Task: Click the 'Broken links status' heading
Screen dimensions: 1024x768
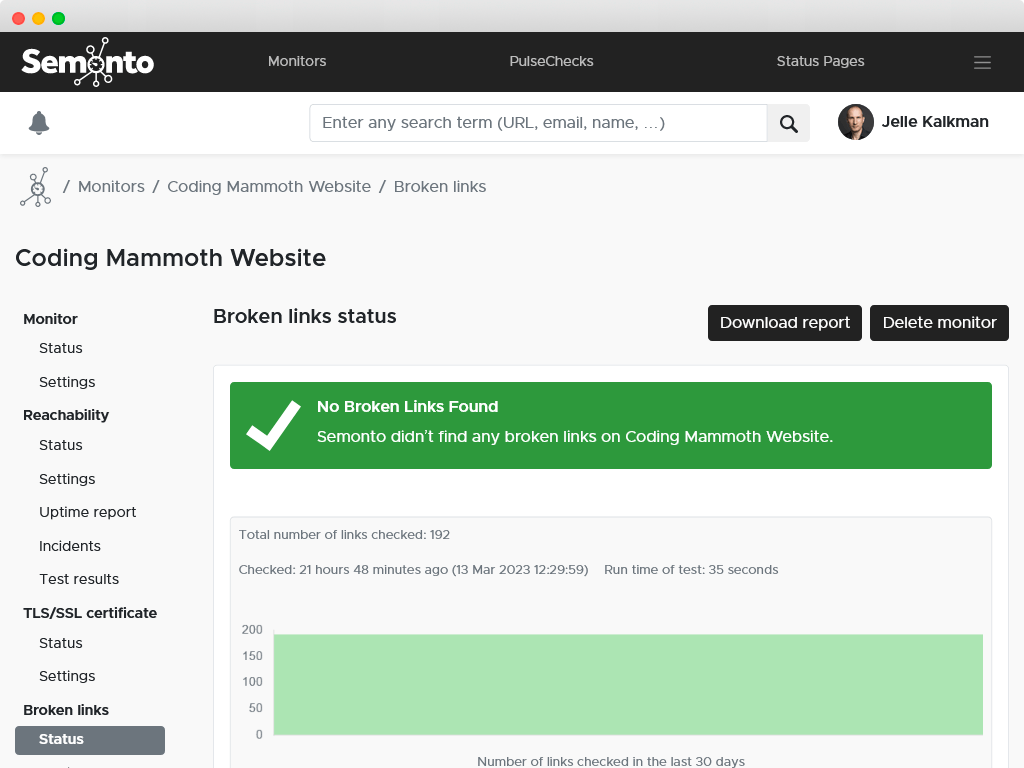Action: pos(305,316)
